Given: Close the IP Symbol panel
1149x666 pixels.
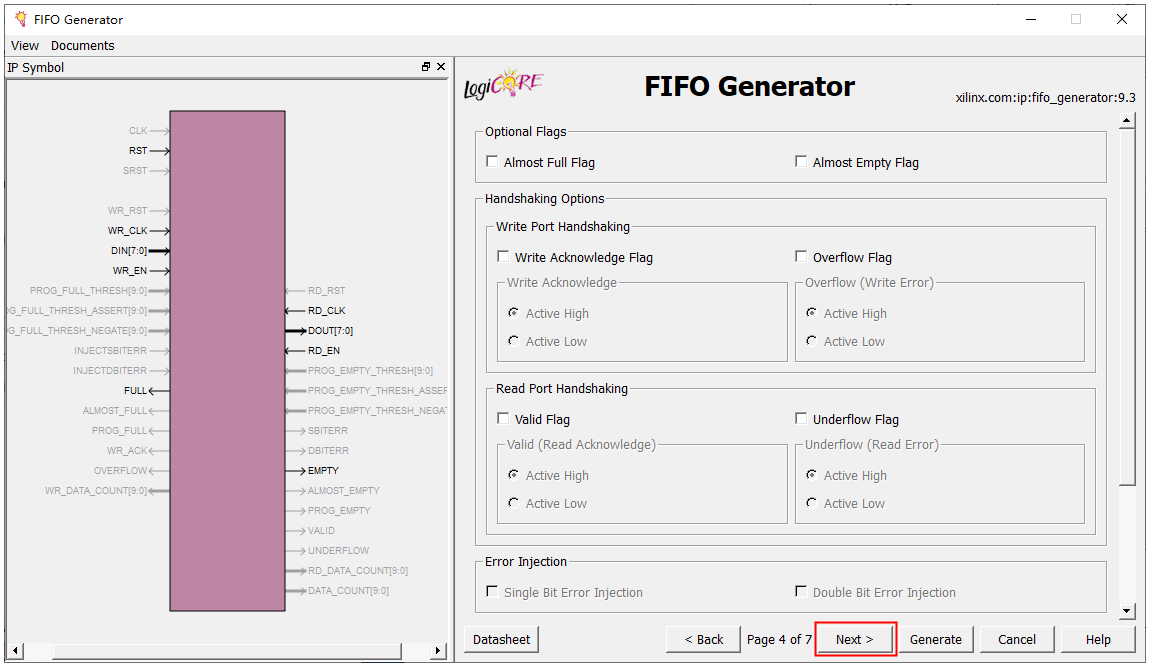Looking at the screenshot, I should (x=441, y=67).
